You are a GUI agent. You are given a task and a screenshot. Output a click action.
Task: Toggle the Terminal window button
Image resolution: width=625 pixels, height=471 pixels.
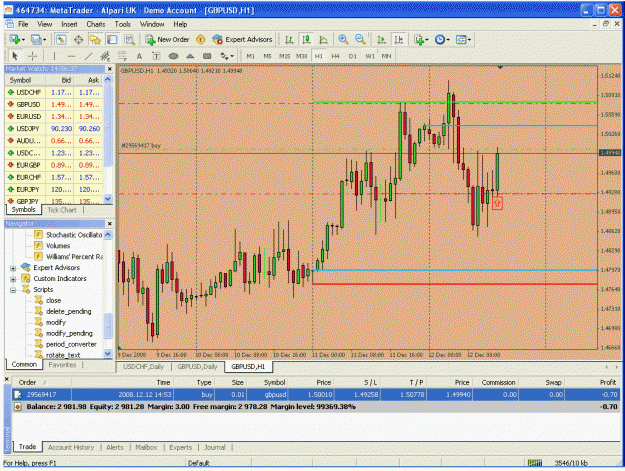point(112,39)
